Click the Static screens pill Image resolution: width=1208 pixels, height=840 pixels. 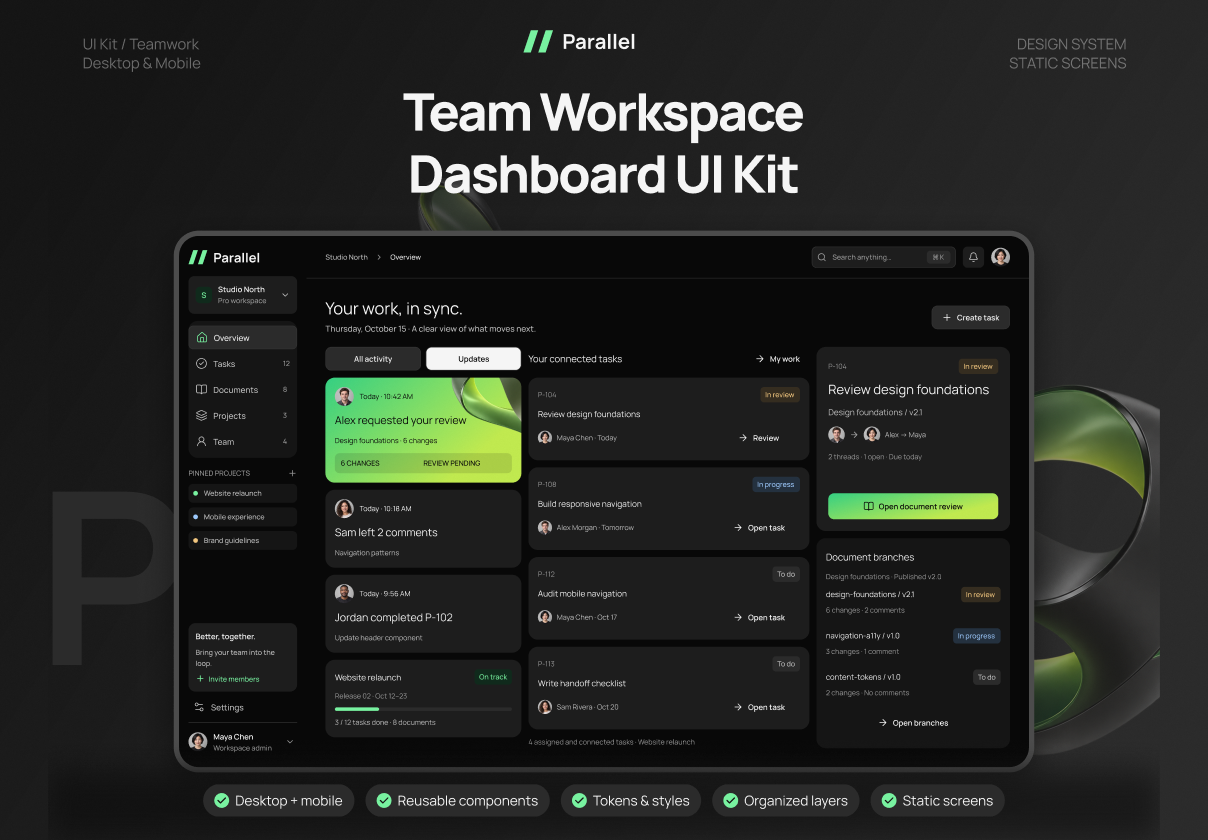click(x=937, y=801)
